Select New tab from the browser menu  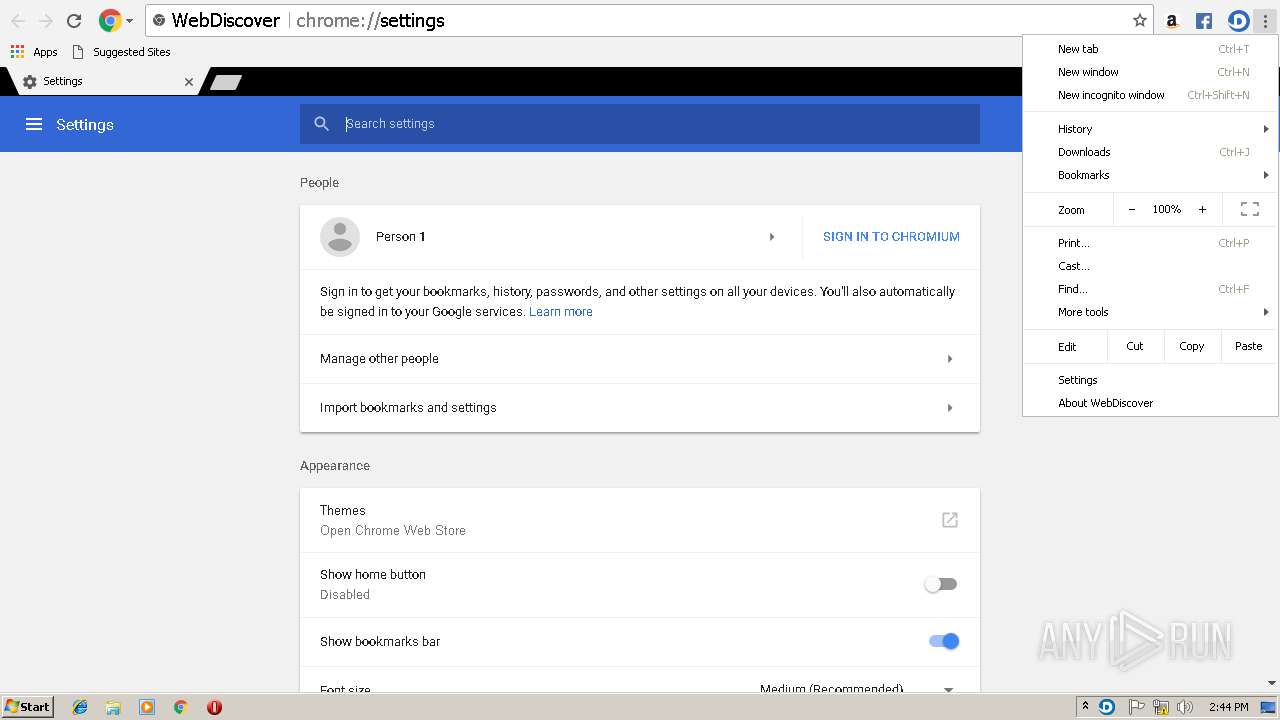pyautogui.click(x=1150, y=49)
